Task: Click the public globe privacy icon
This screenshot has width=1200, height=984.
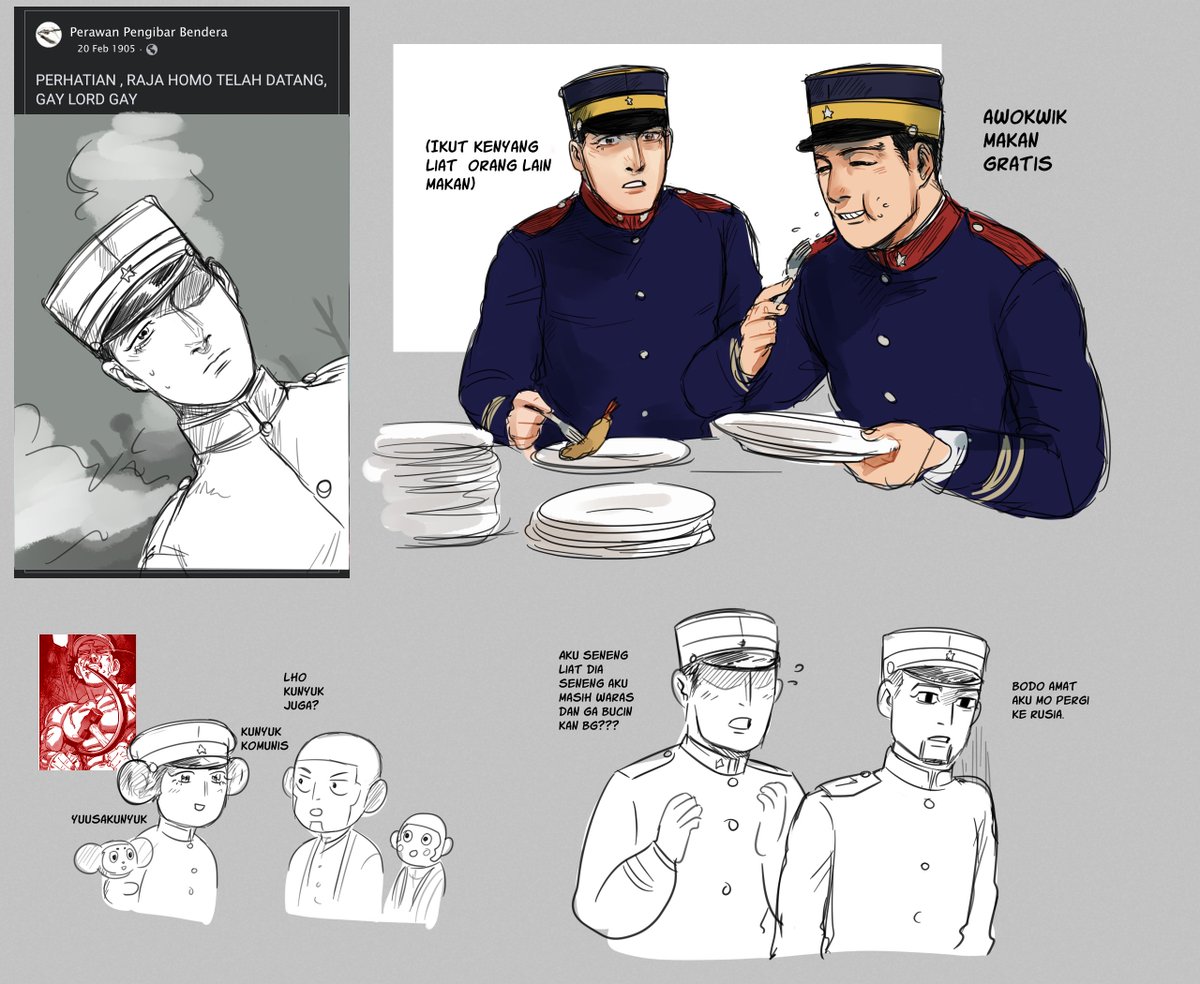Action: click(152, 49)
